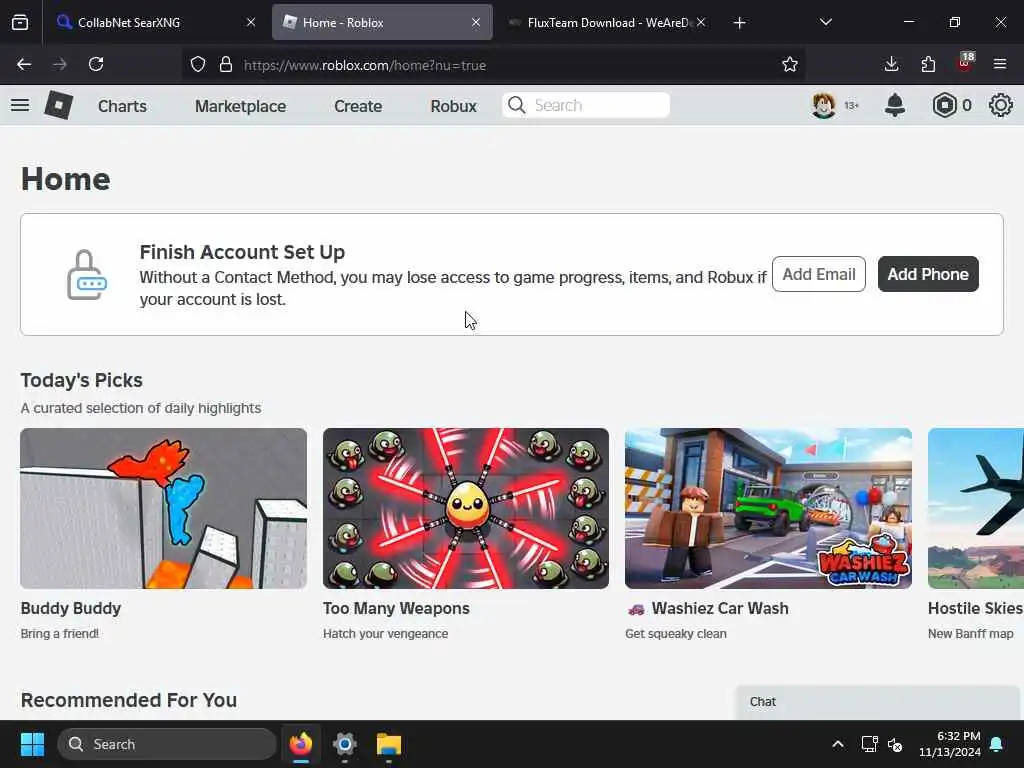Click the Roblox logo icon
This screenshot has height=768, width=1024.
tap(58, 105)
